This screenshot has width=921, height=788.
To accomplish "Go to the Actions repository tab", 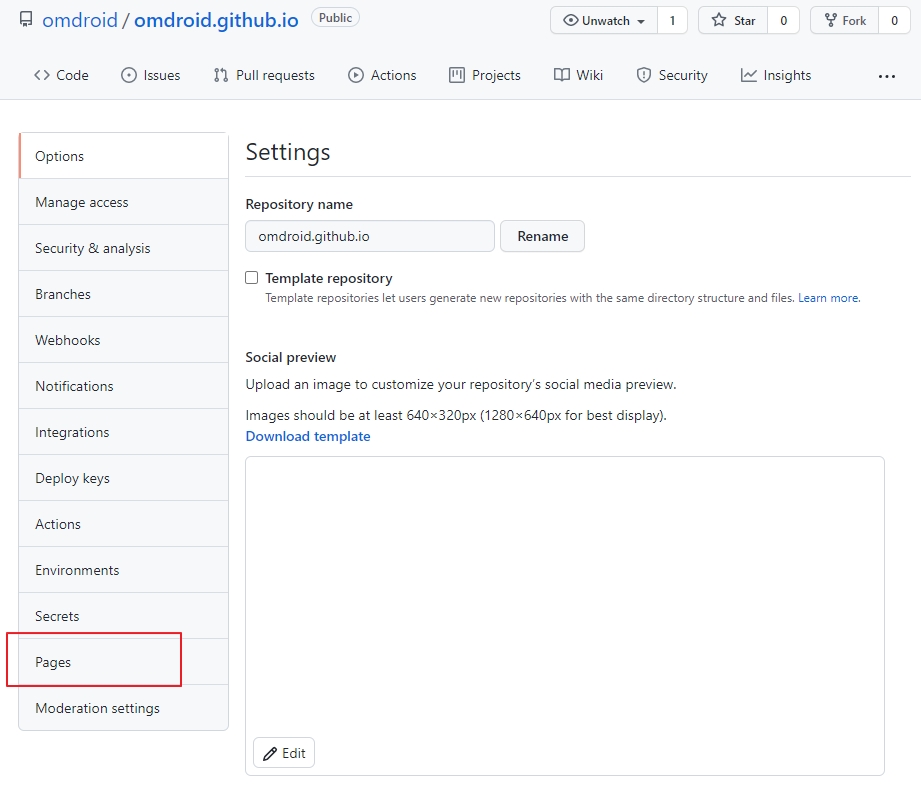I will pyautogui.click(x=382, y=75).
